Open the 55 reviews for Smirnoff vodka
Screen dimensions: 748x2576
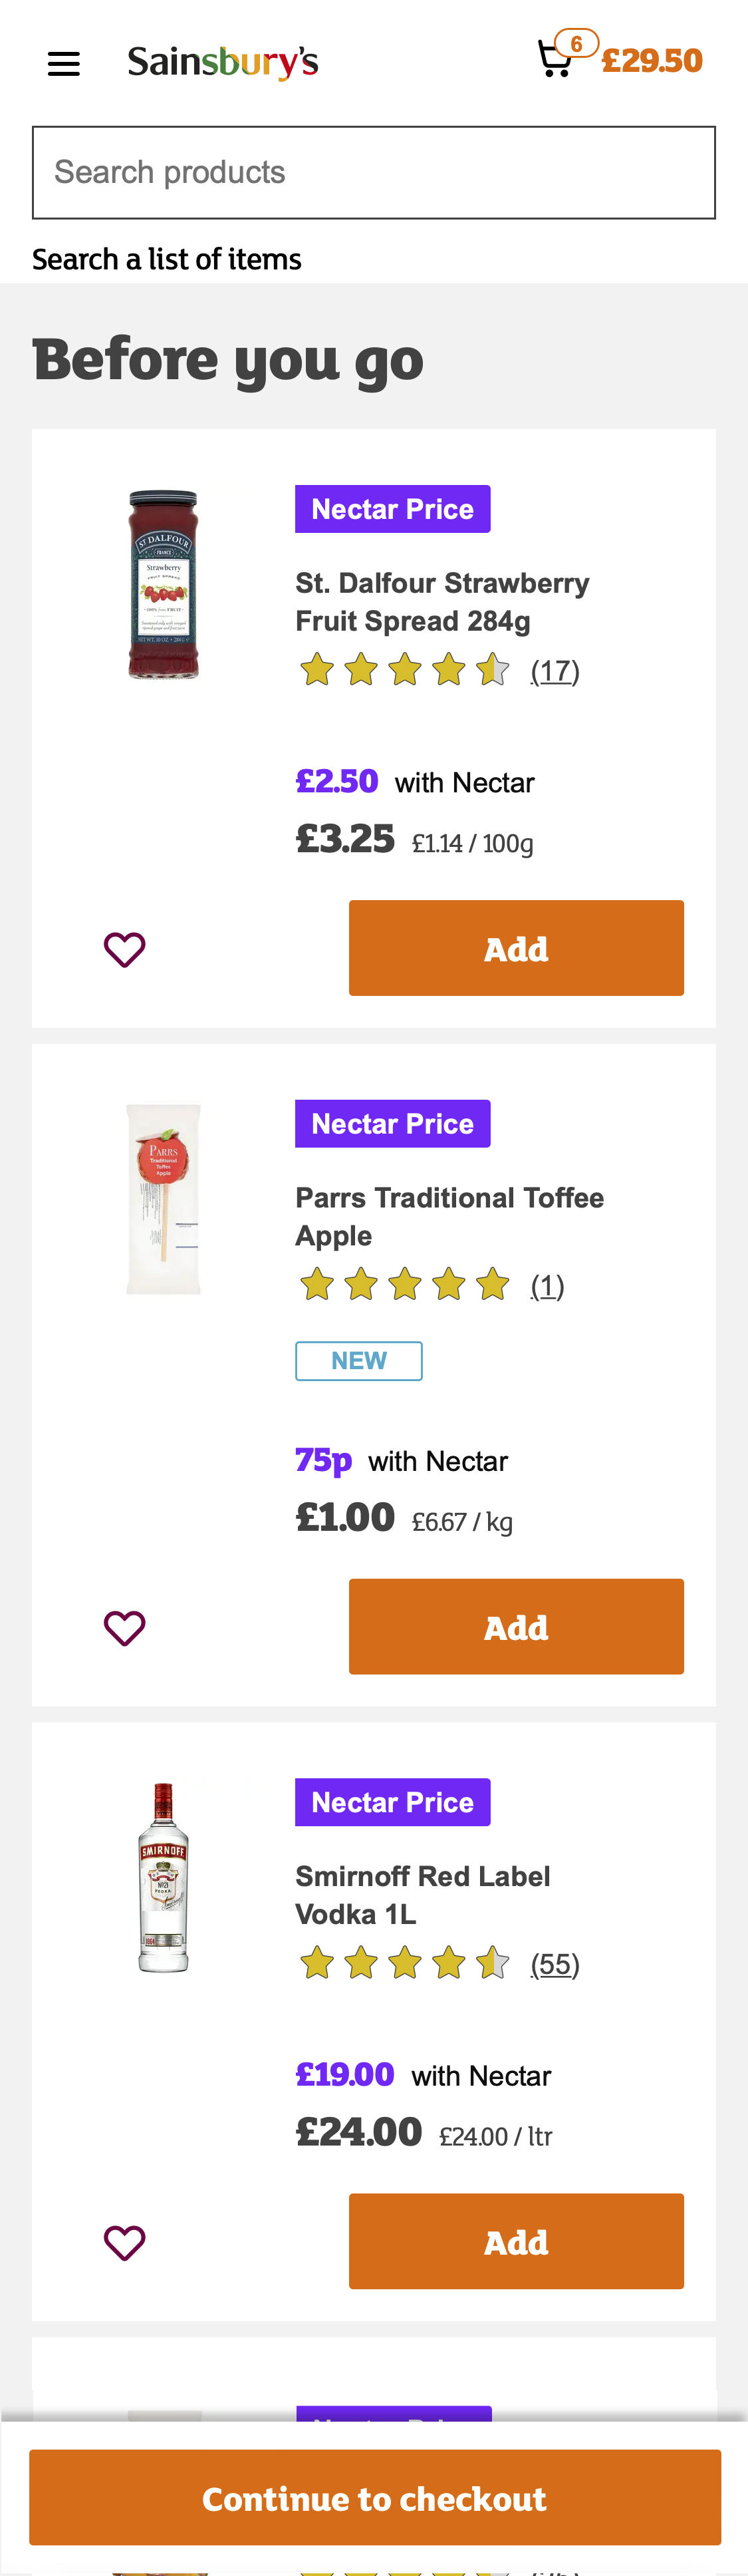click(x=555, y=1964)
